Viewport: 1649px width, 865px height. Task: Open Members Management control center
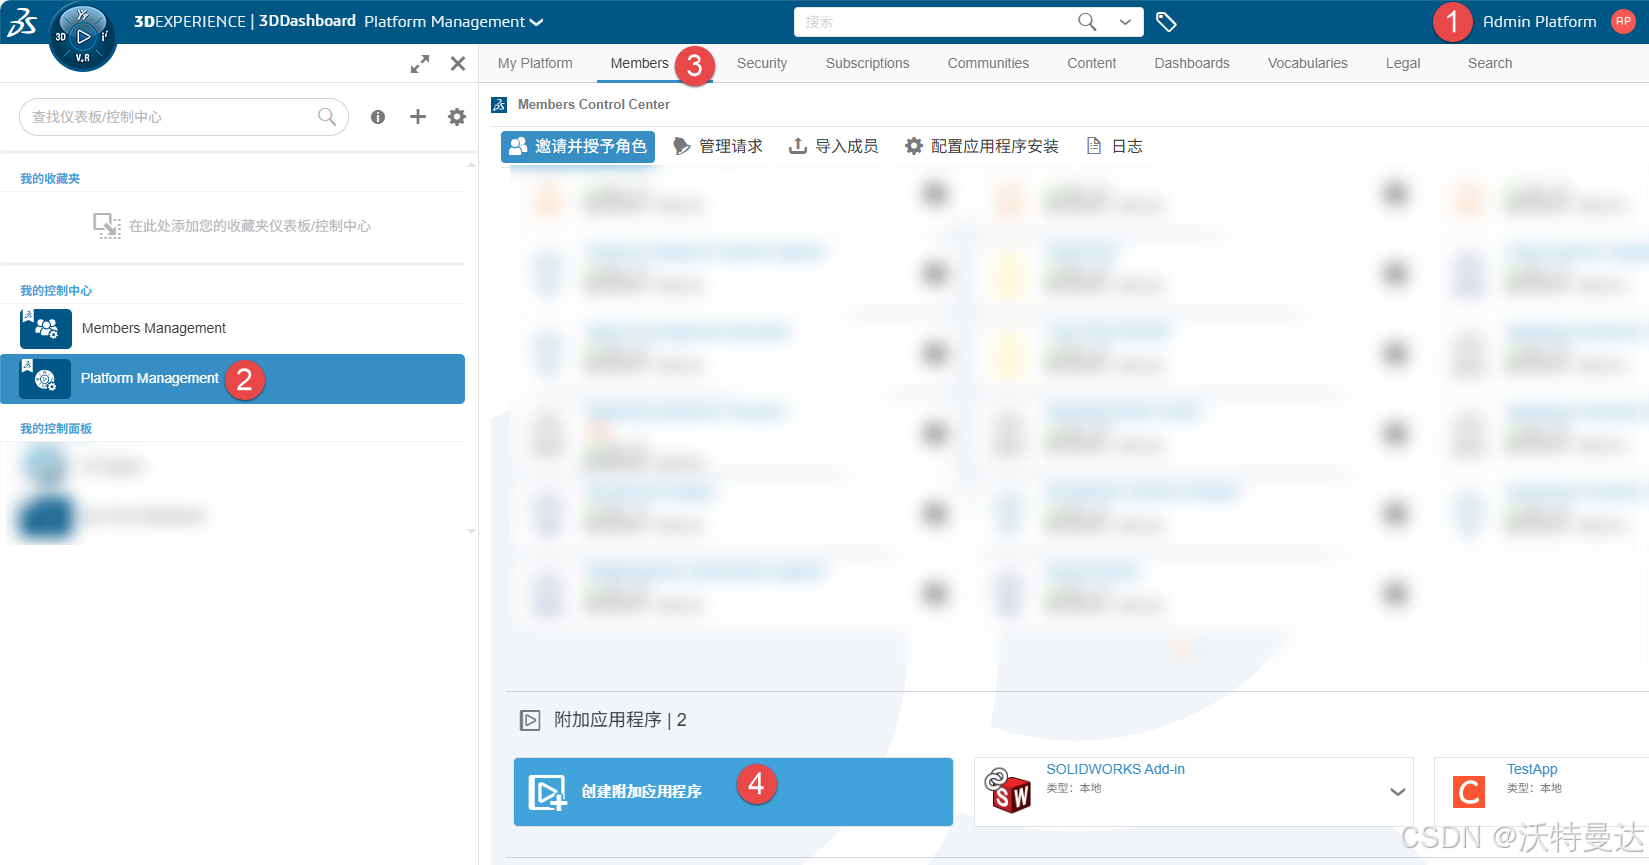click(232, 329)
